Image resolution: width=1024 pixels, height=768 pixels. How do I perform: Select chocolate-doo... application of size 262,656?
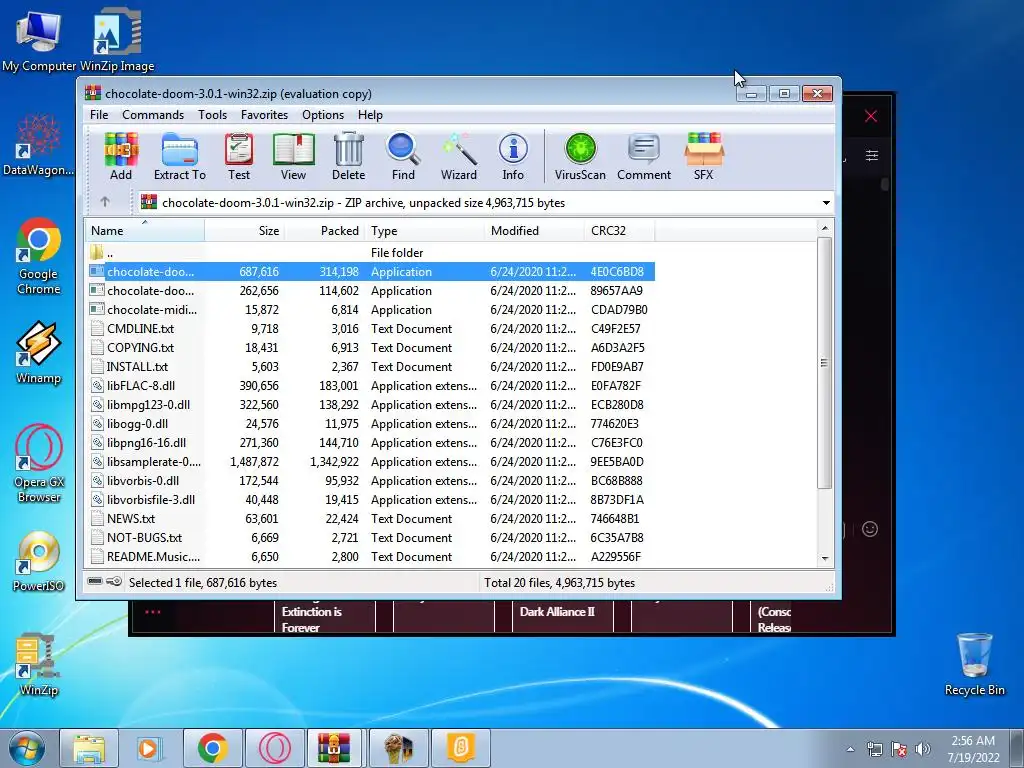(x=370, y=291)
